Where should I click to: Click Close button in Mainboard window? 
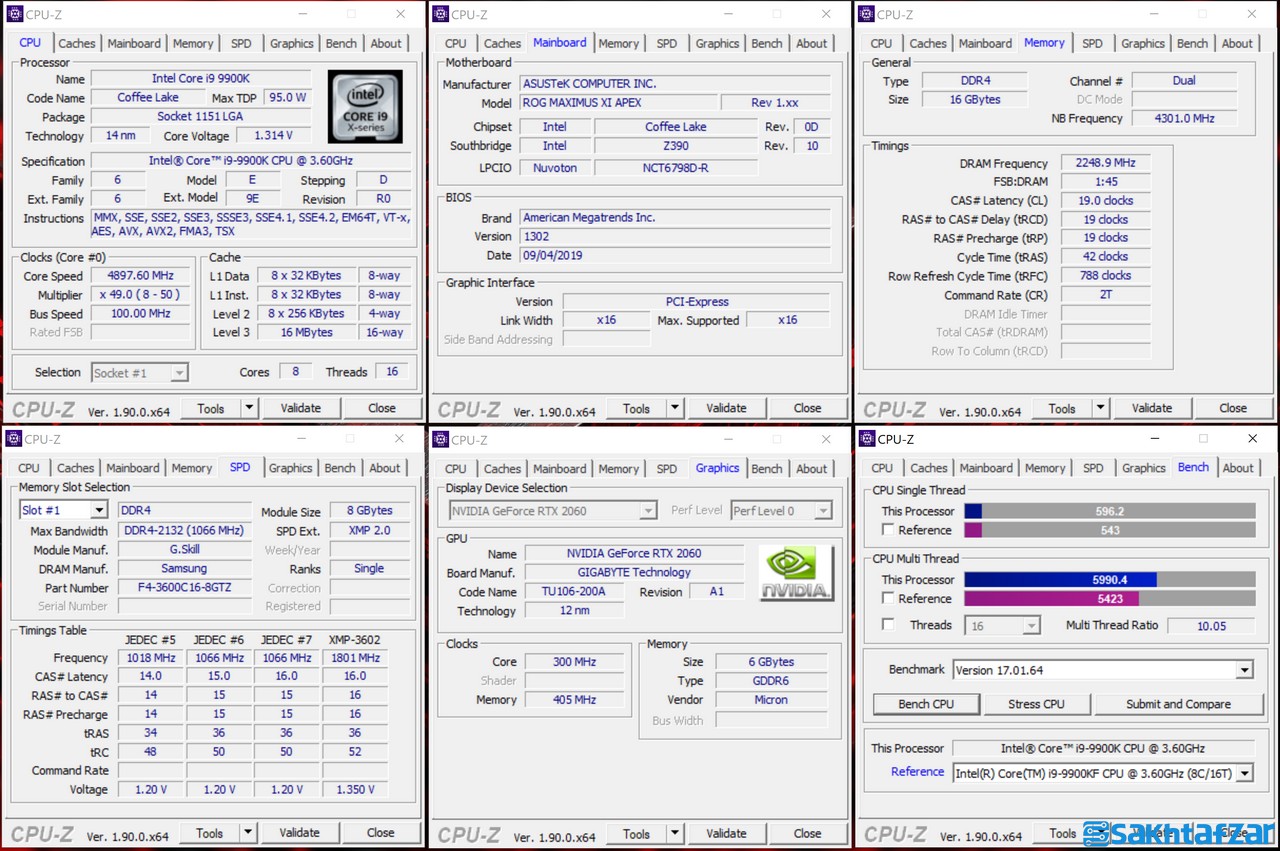808,408
